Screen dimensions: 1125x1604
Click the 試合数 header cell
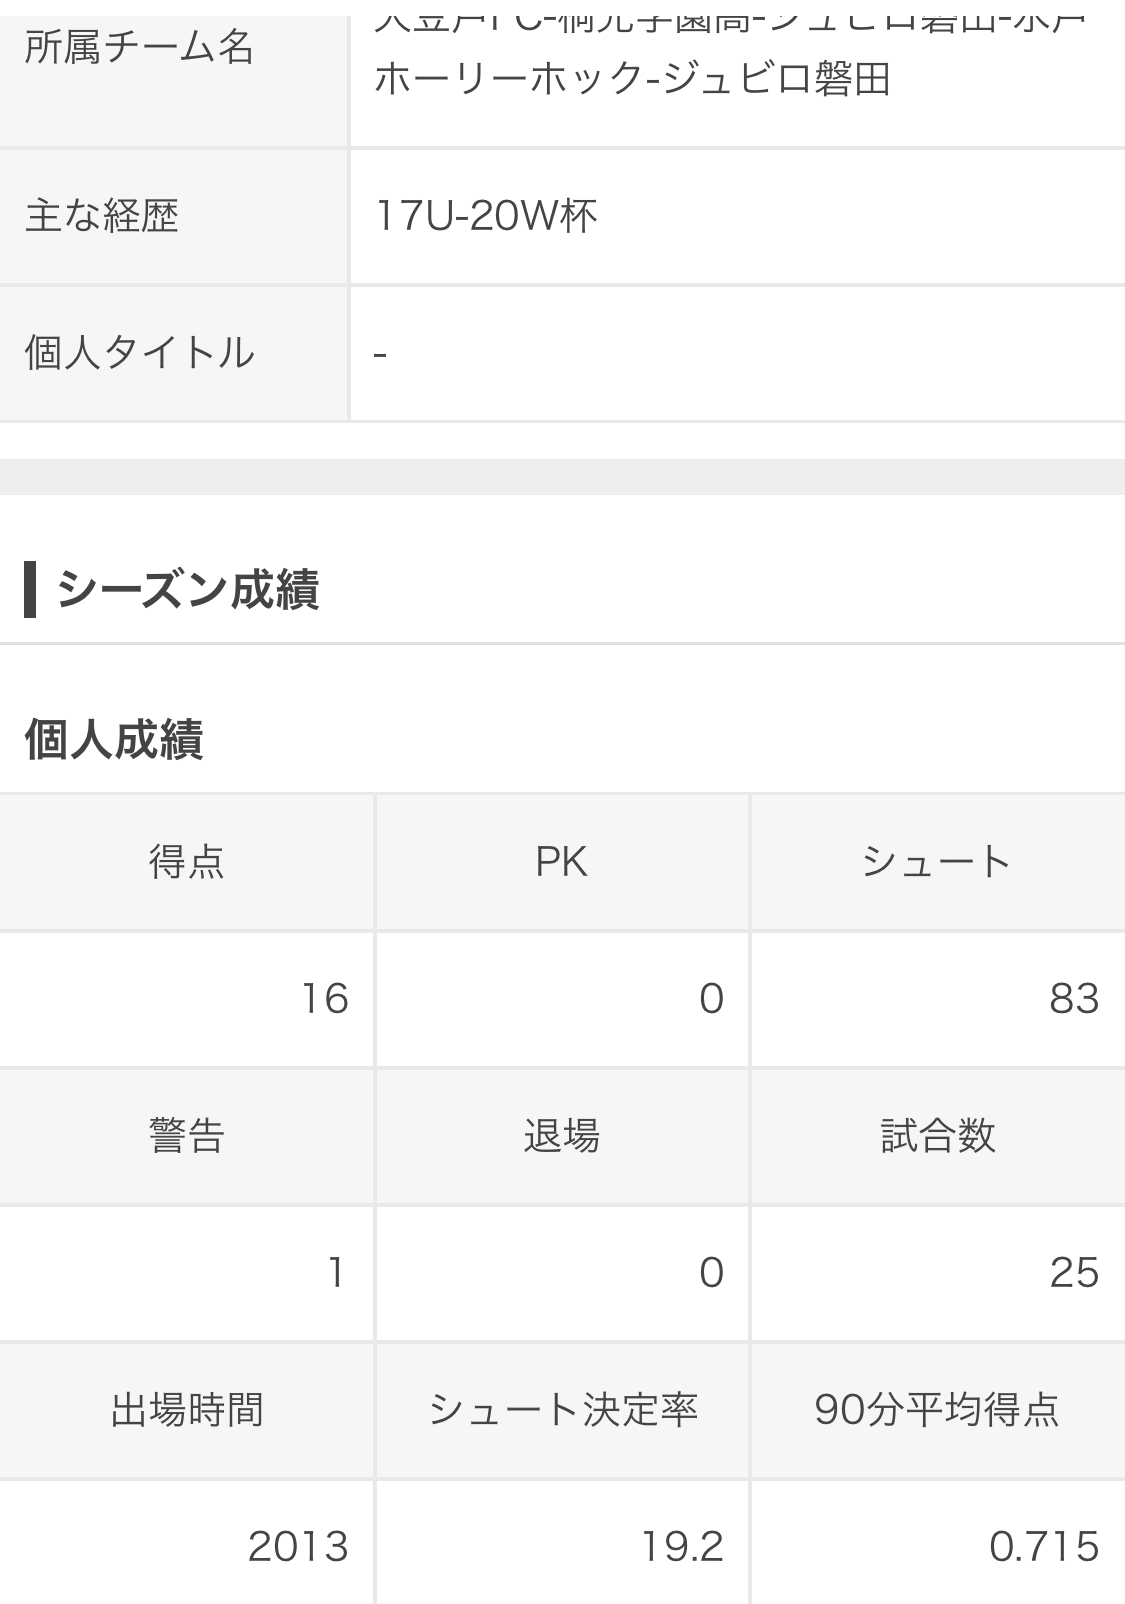(936, 1136)
